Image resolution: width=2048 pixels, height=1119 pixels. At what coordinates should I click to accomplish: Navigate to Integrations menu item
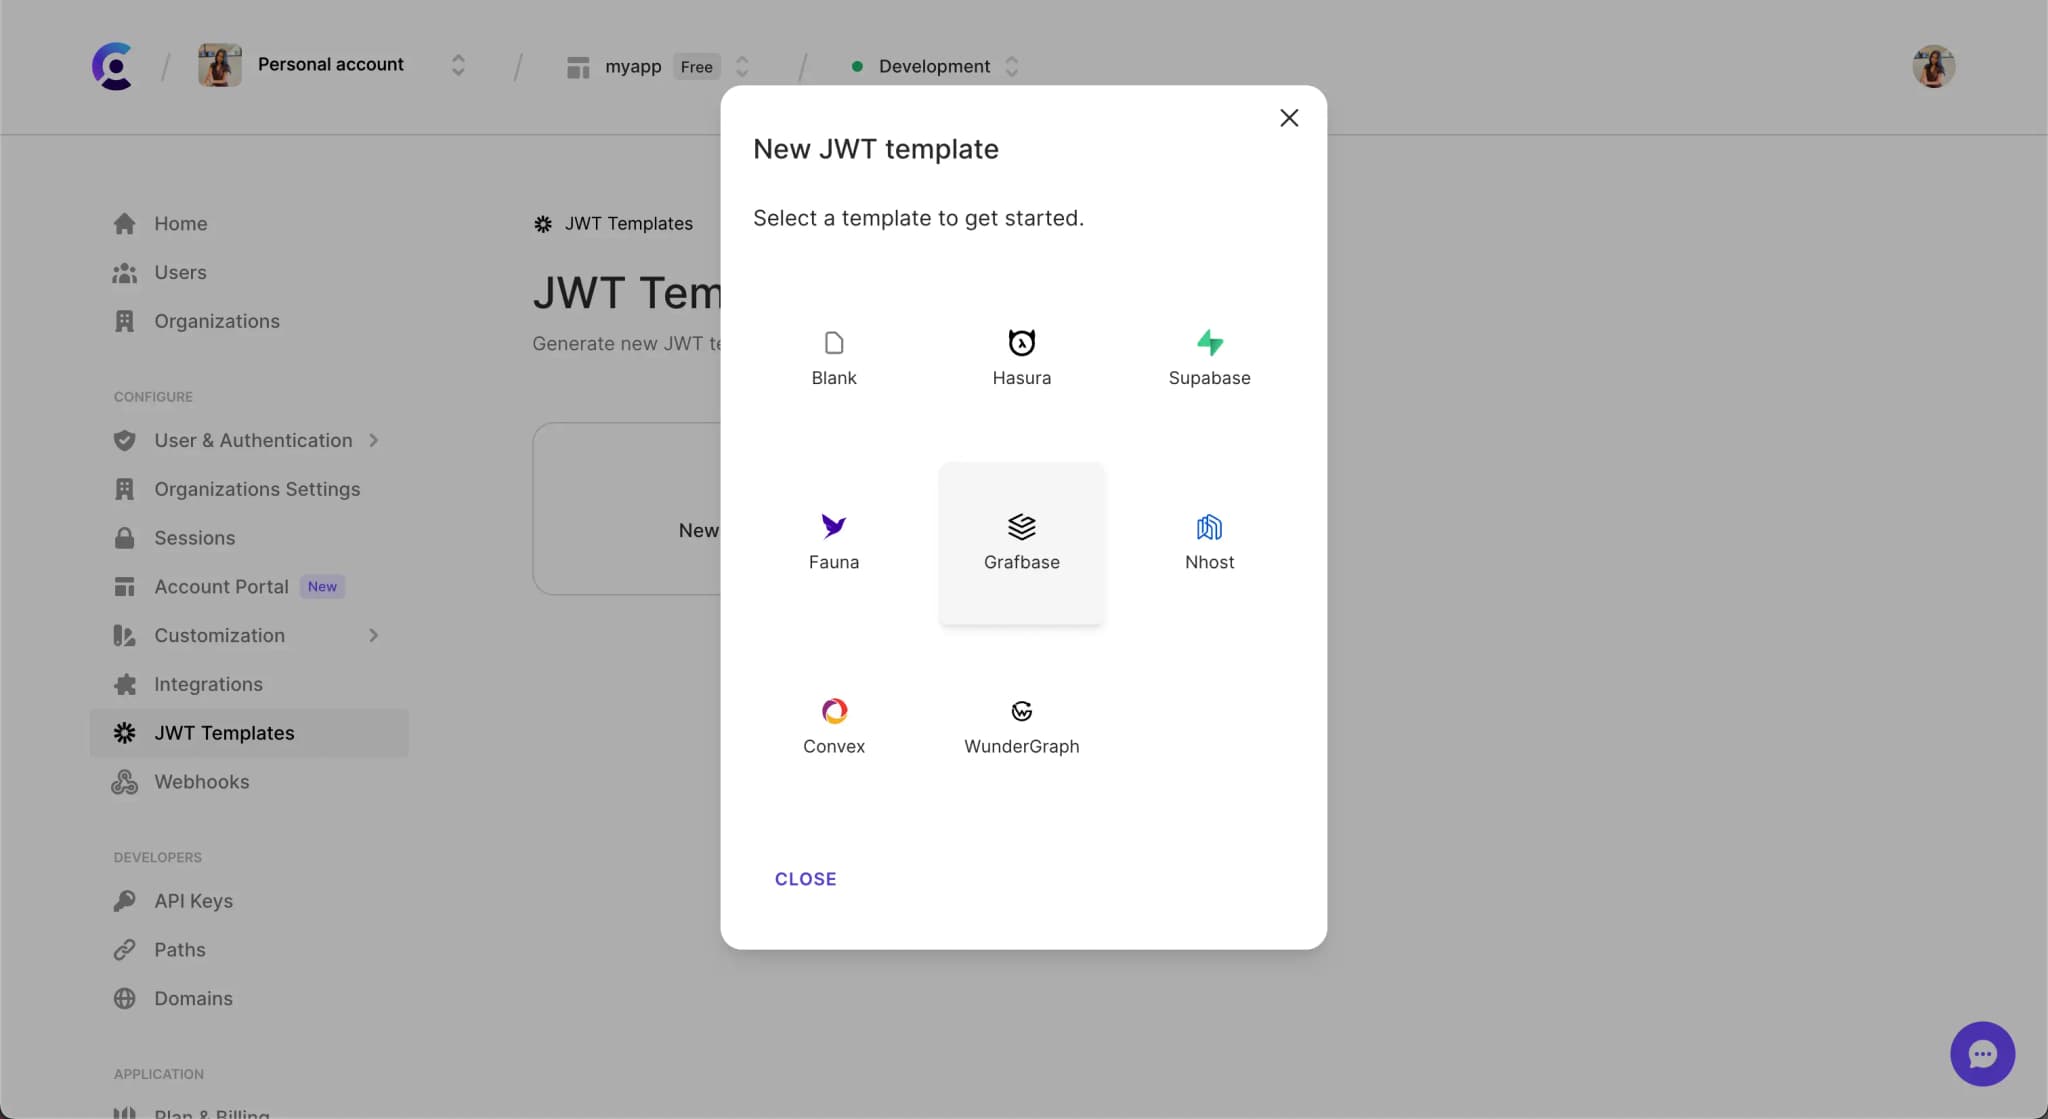(x=207, y=684)
